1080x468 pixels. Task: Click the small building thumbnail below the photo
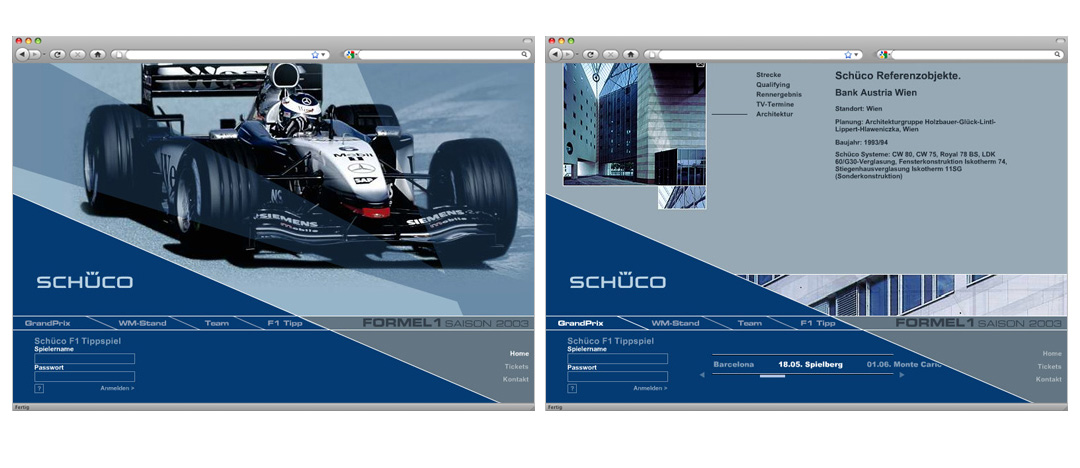coord(682,197)
